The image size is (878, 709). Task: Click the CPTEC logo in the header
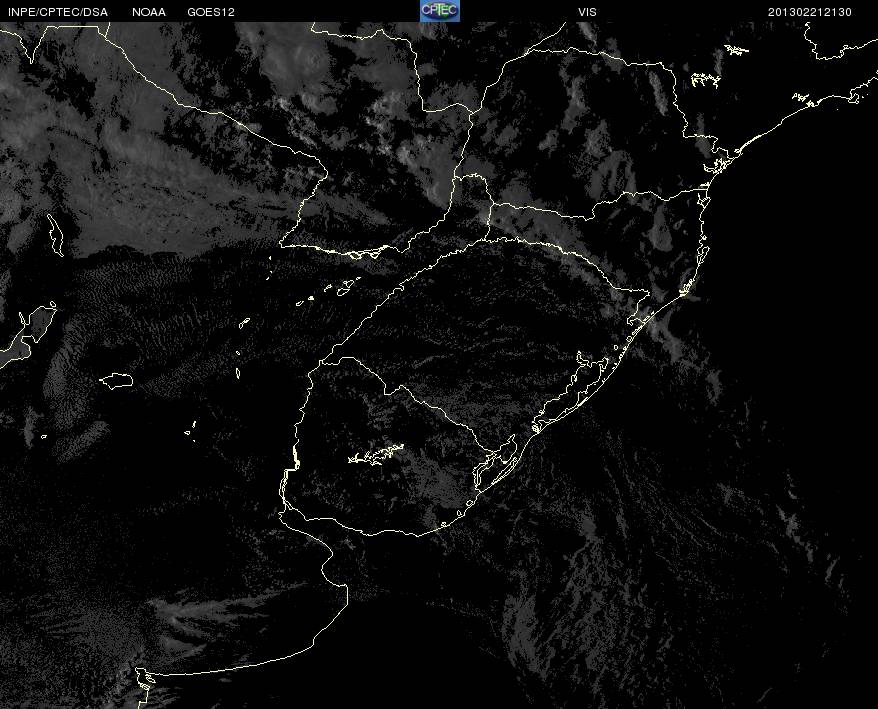(x=440, y=11)
